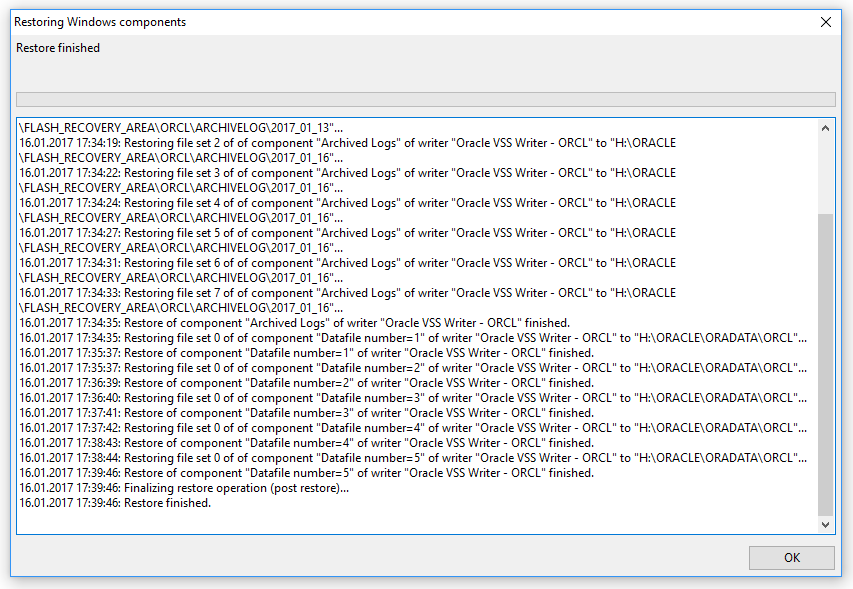Screen dimensions: 853x589
Task: Click the log scrollbar up arrow
Action: (825, 128)
